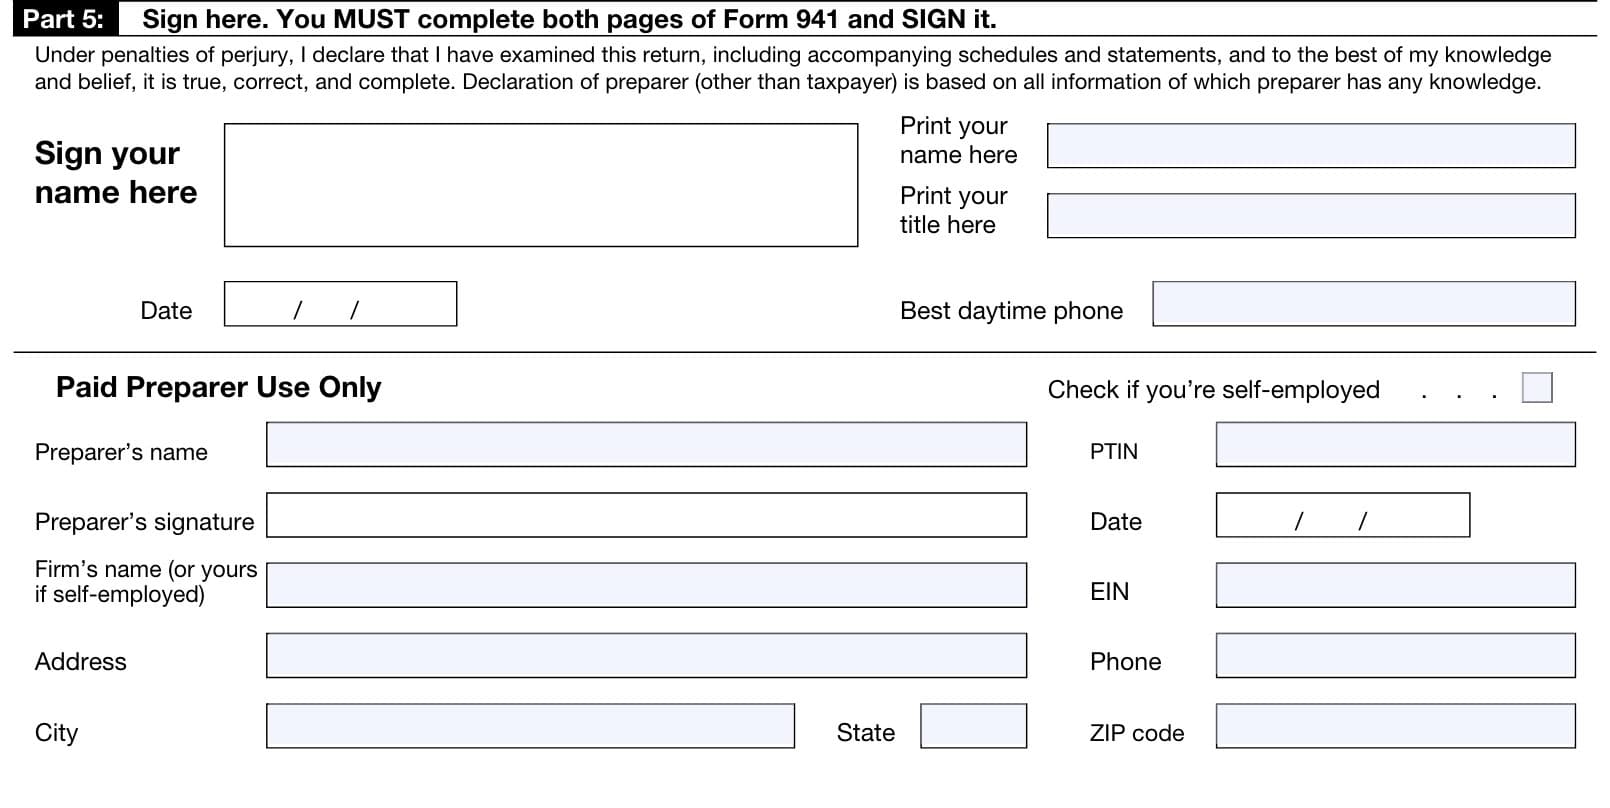The width and height of the screenshot is (1610, 808).
Task: Click the preparer Address field
Action: (646, 655)
